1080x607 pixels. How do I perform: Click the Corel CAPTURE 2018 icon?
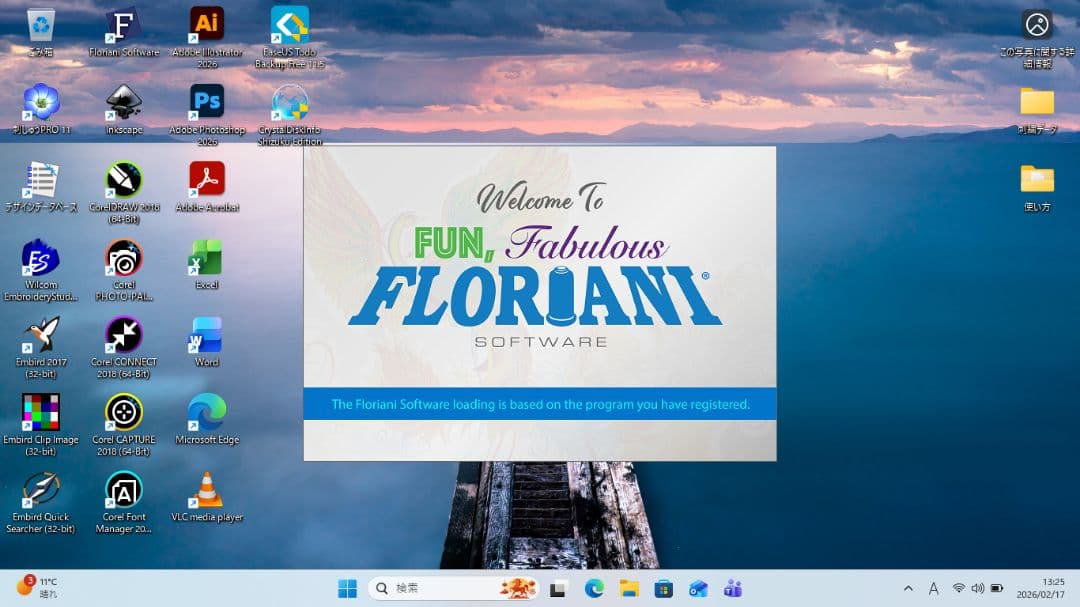pyautogui.click(x=124, y=412)
